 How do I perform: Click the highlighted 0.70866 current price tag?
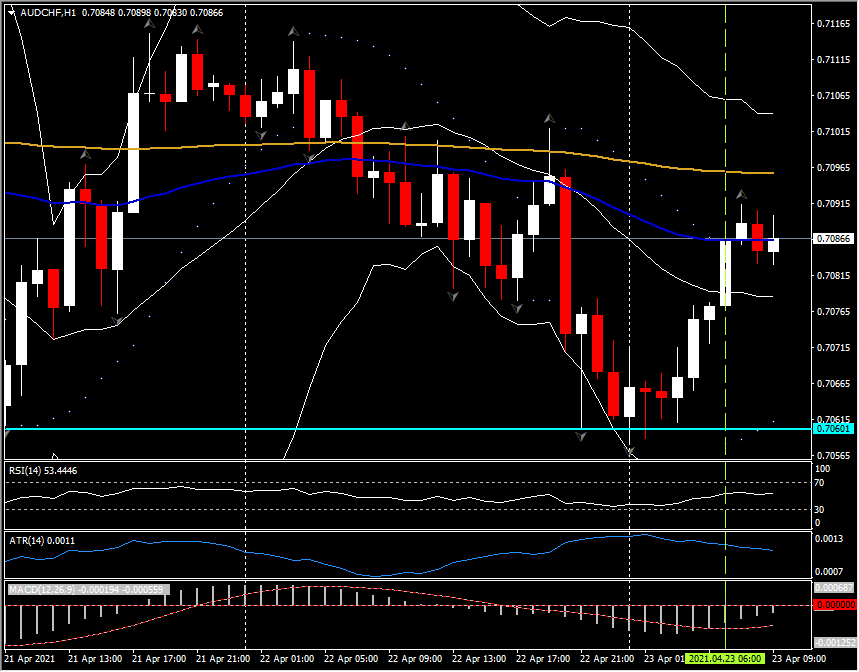833,240
